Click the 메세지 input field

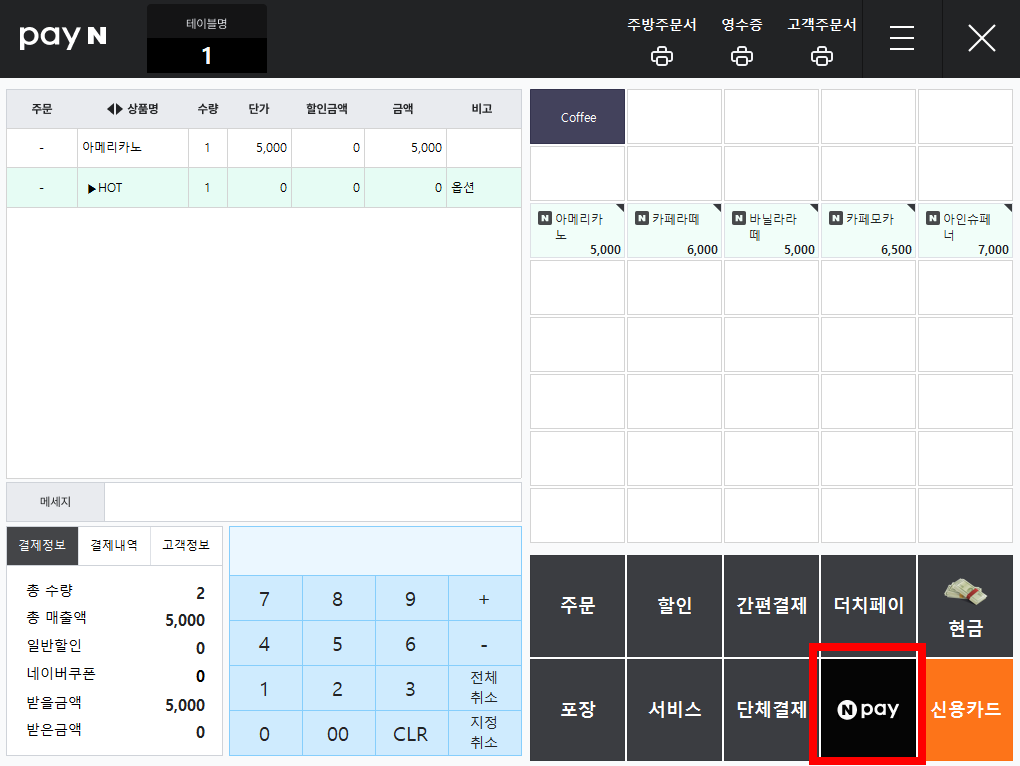point(313,501)
